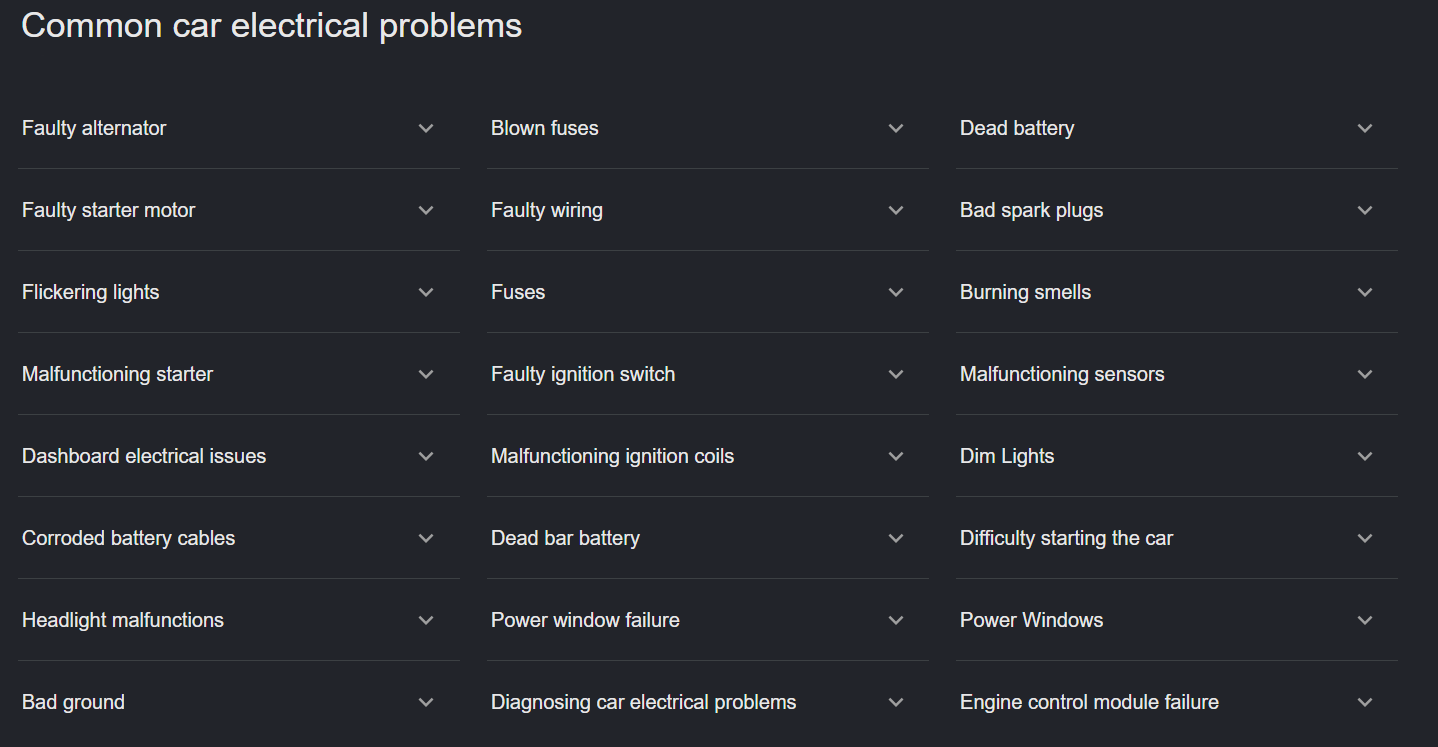Expand the Dim Lights entry
This screenshot has width=1438, height=747.
tap(1365, 456)
